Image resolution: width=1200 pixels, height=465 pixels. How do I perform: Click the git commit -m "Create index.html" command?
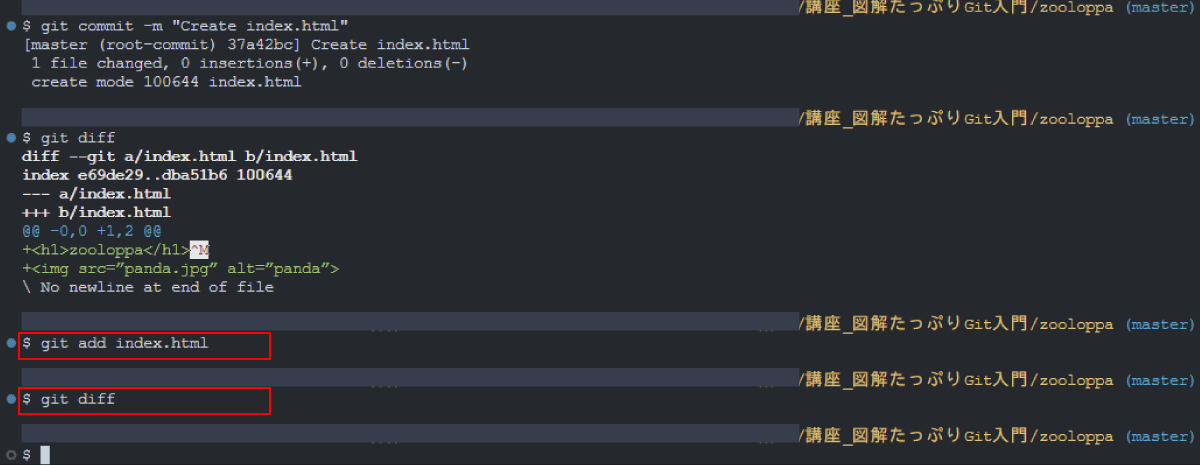pos(185,24)
